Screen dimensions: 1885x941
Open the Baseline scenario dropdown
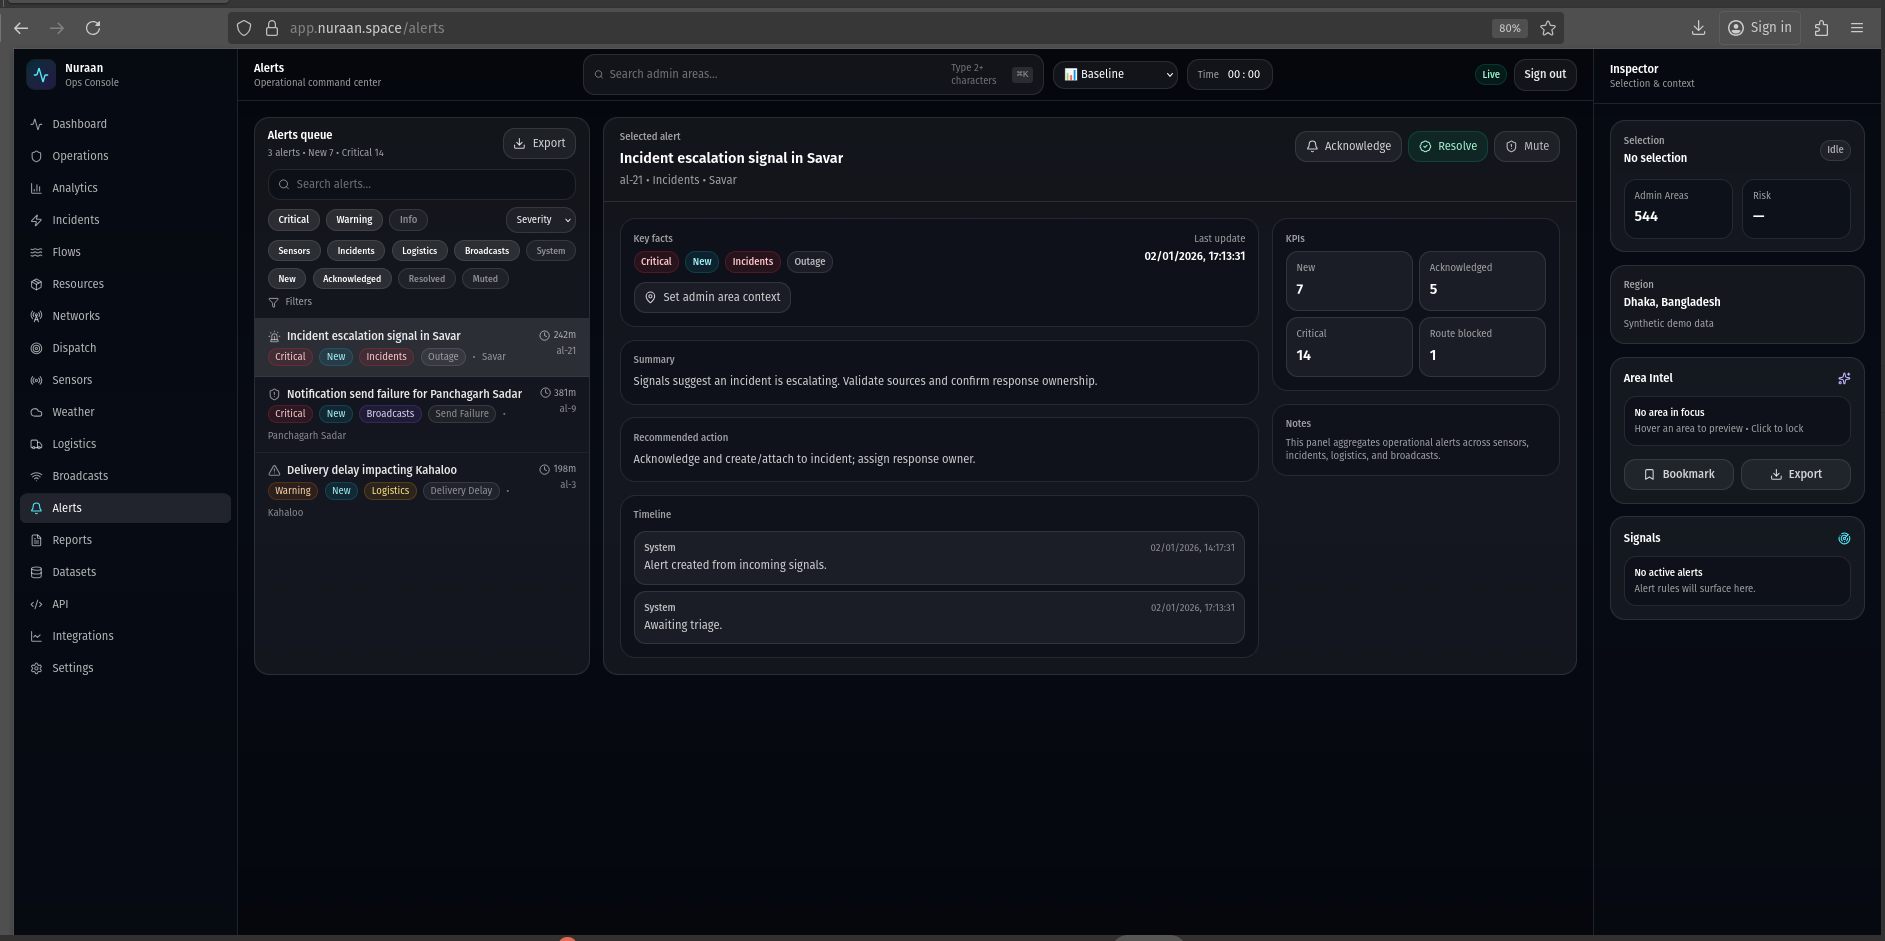coord(1116,75)
